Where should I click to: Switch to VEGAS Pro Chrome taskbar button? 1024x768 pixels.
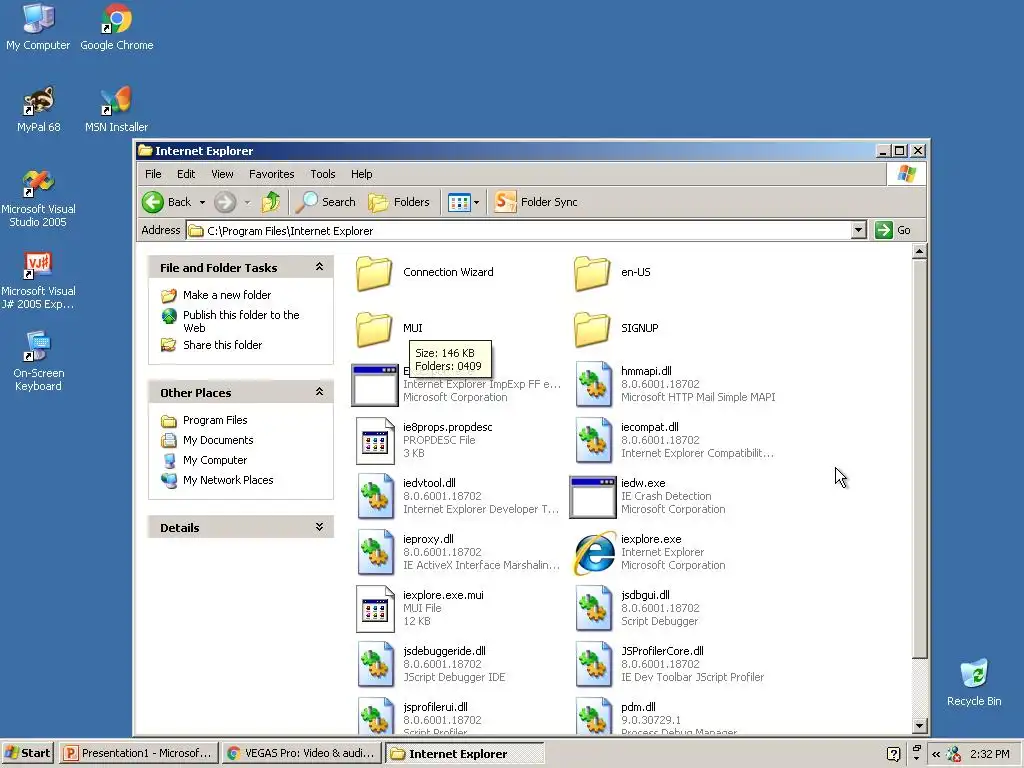[301, 753]
